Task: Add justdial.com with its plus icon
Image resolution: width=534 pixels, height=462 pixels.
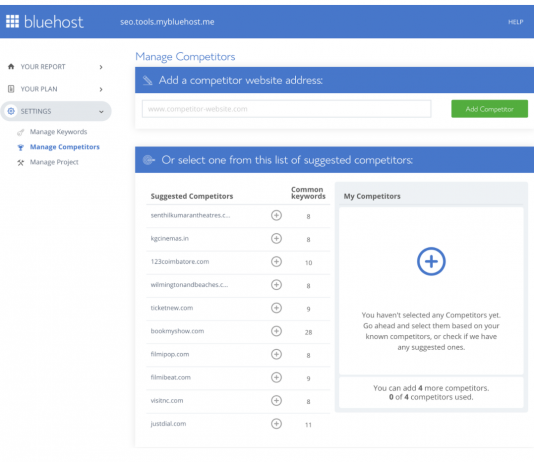Action: [x=276, y=424]
